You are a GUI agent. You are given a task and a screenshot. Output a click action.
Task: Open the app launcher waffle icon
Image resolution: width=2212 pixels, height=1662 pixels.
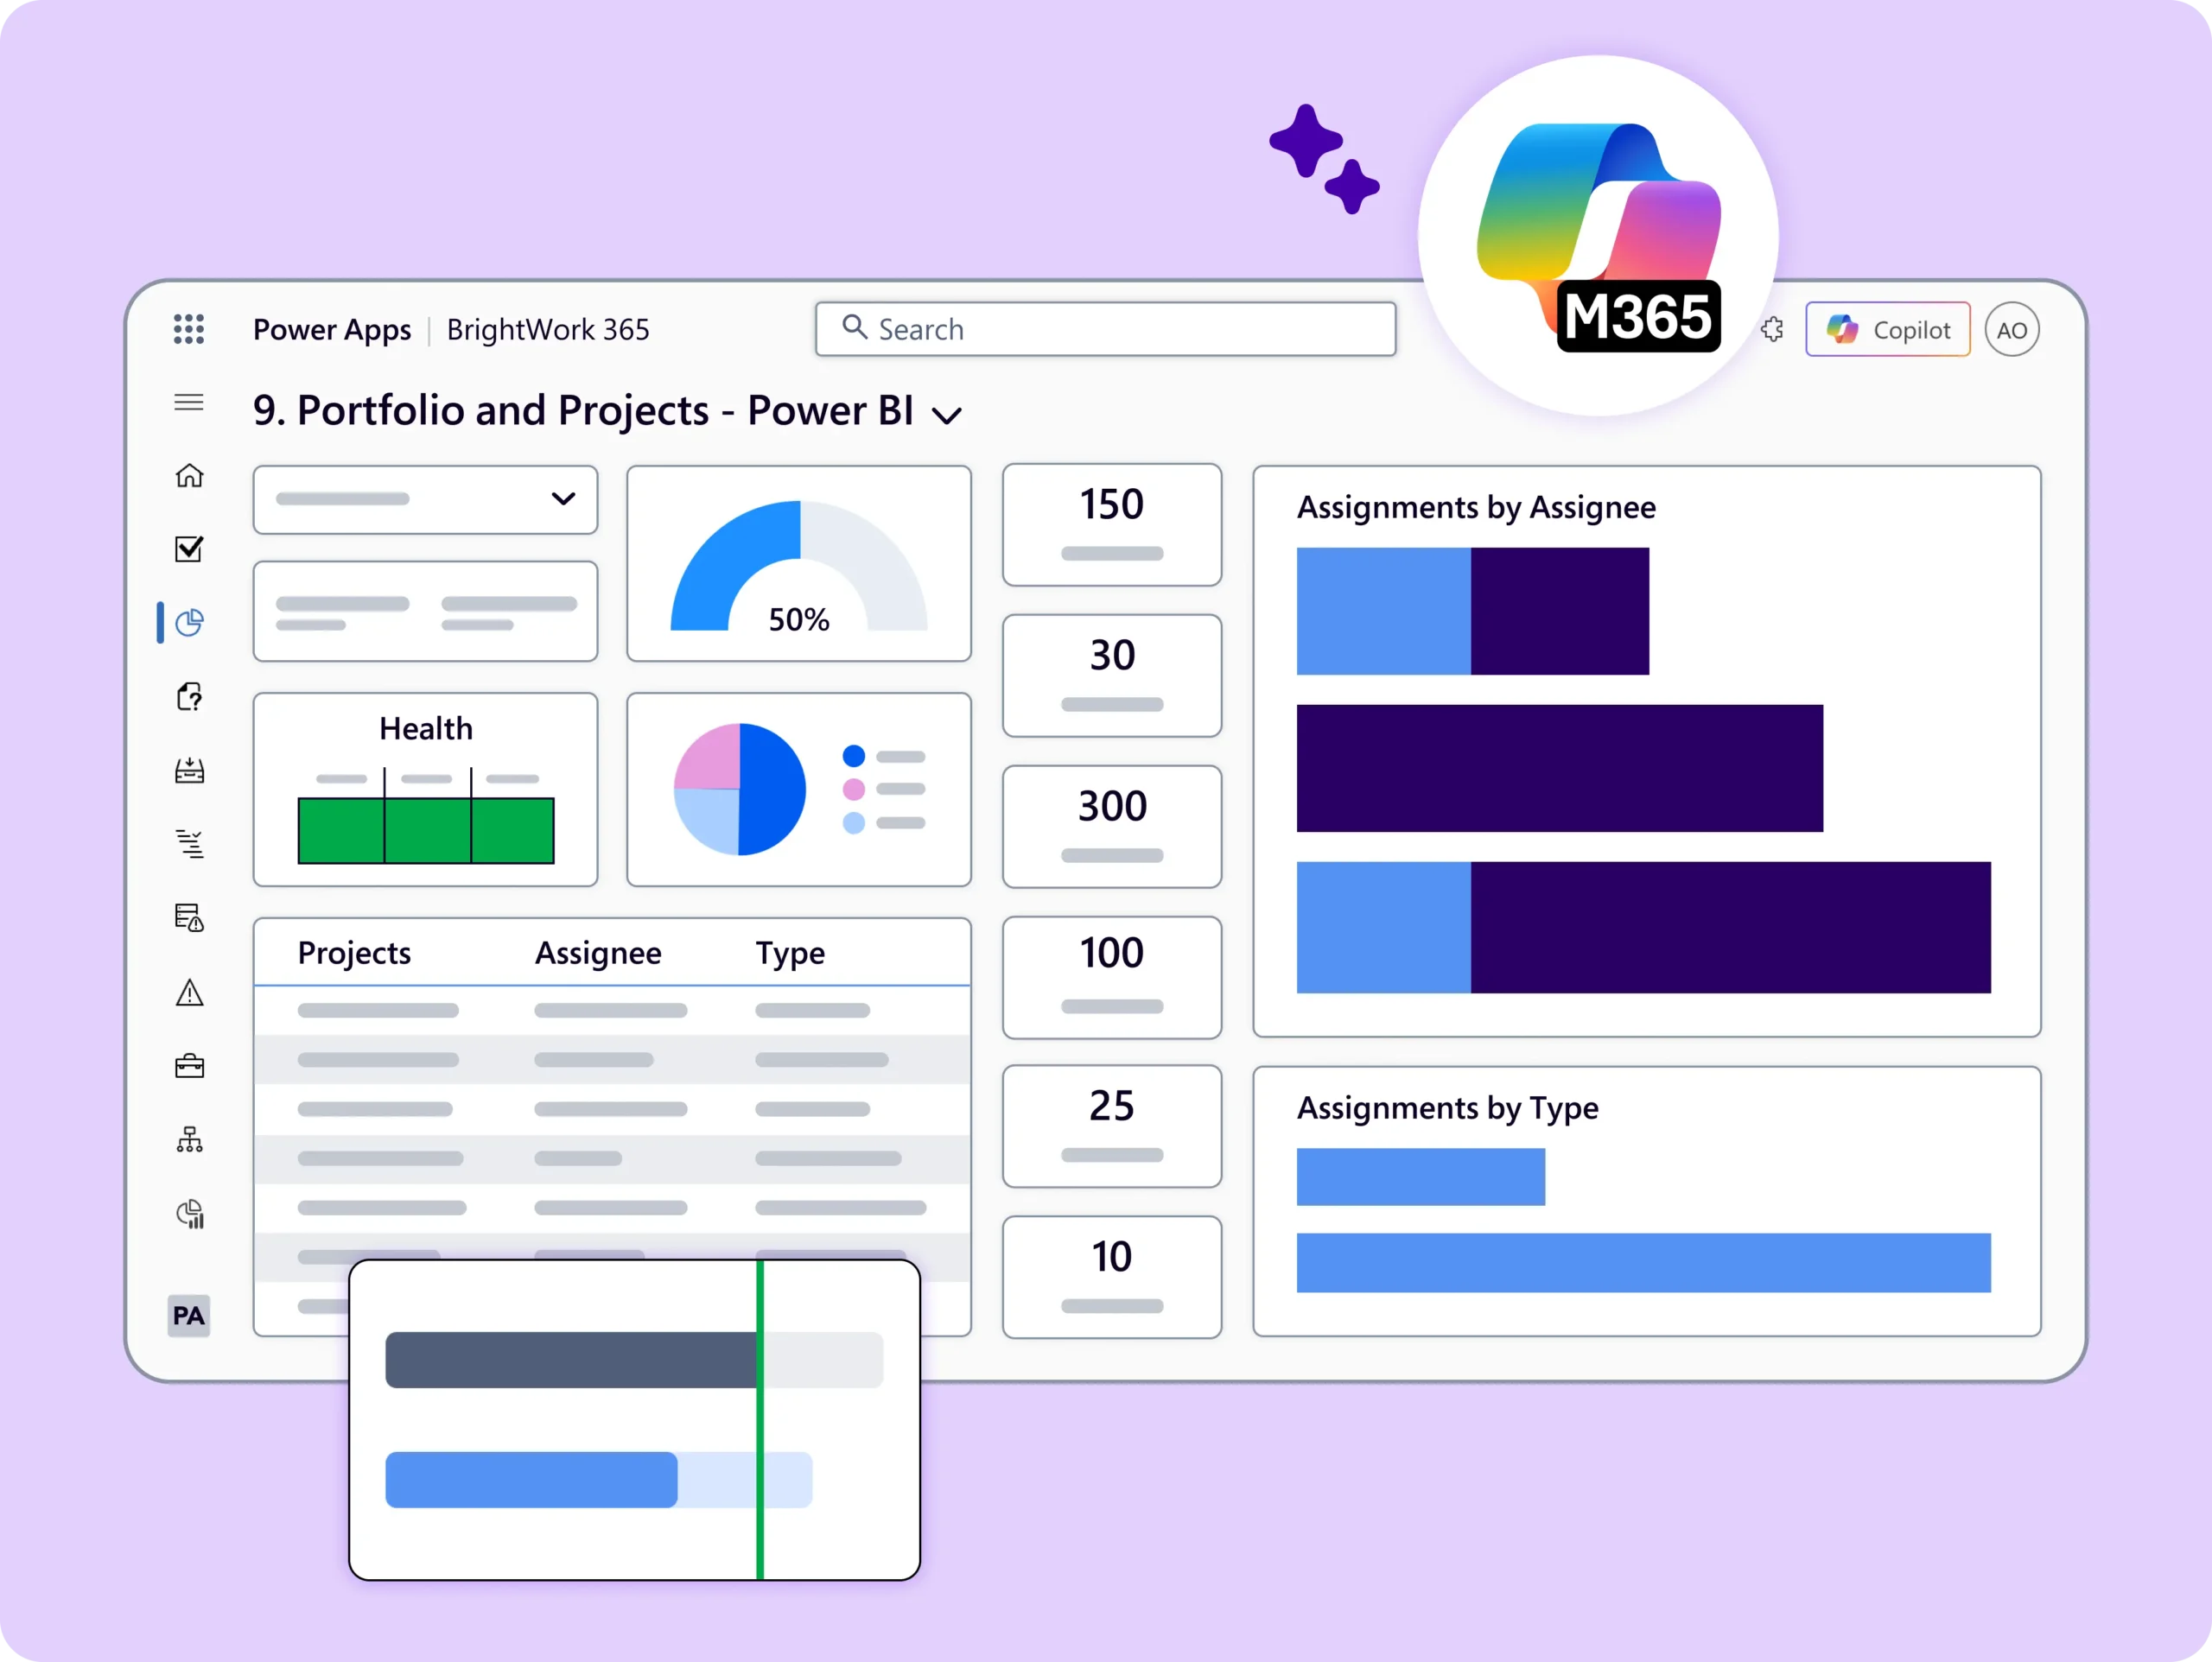[189, 329]
